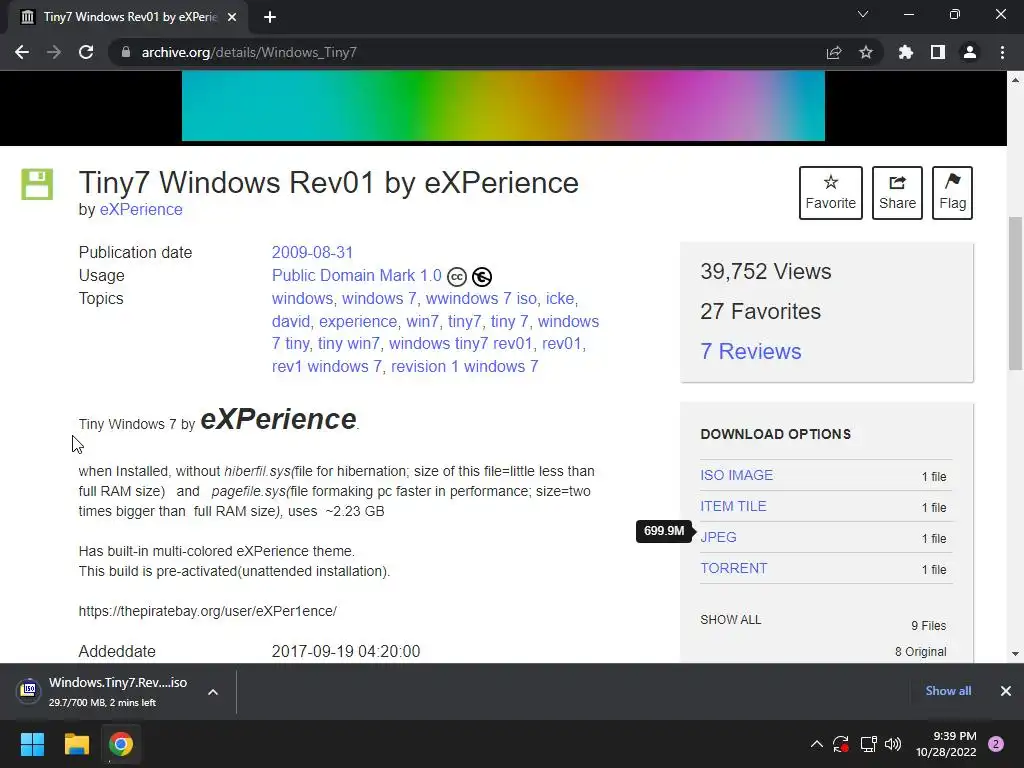
Task: Go back to the previous page
Action: 22,52
